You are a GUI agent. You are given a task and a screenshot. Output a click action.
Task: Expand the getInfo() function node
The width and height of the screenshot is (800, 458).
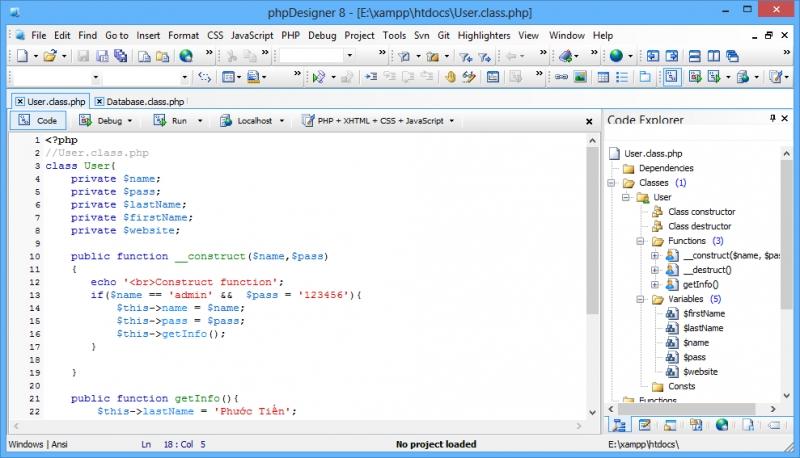(655, 285)
